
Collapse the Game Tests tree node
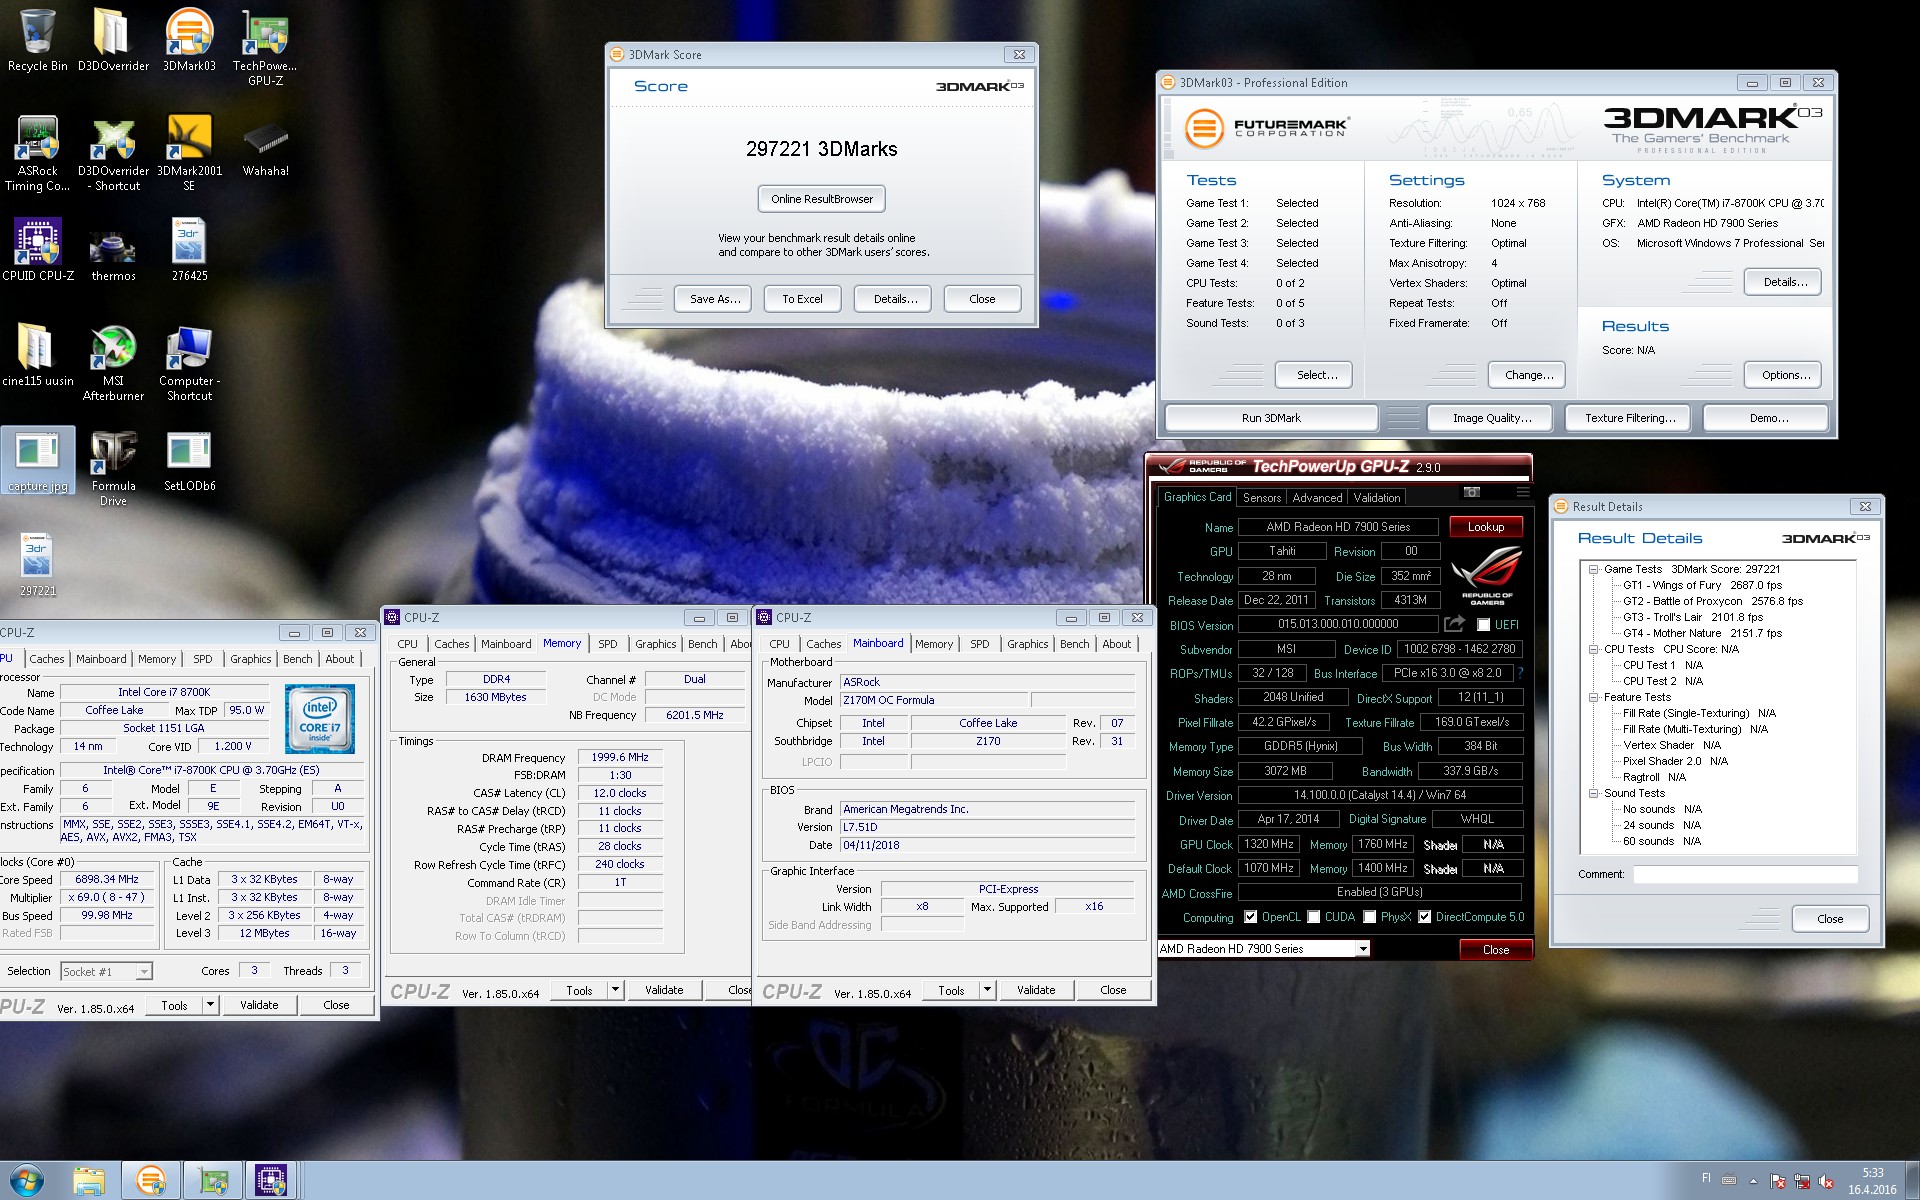pos(1593,569)
